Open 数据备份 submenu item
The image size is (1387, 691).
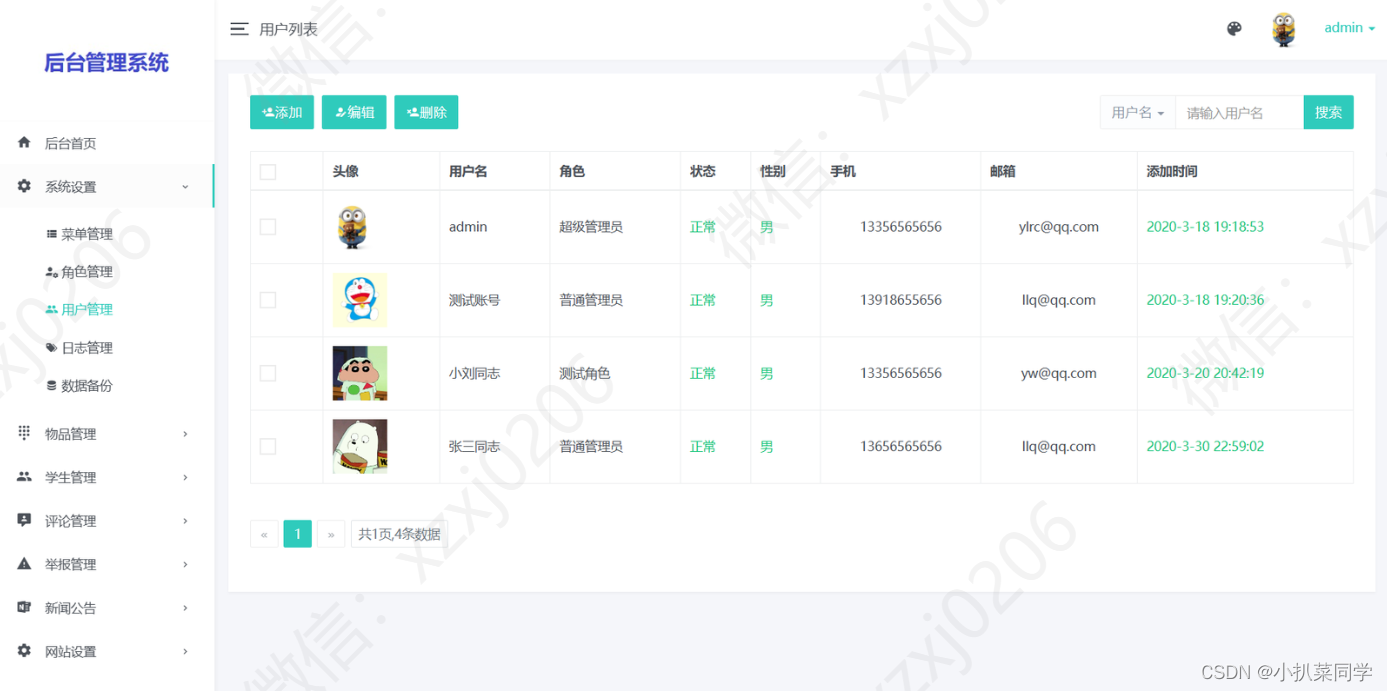(87, 386)
